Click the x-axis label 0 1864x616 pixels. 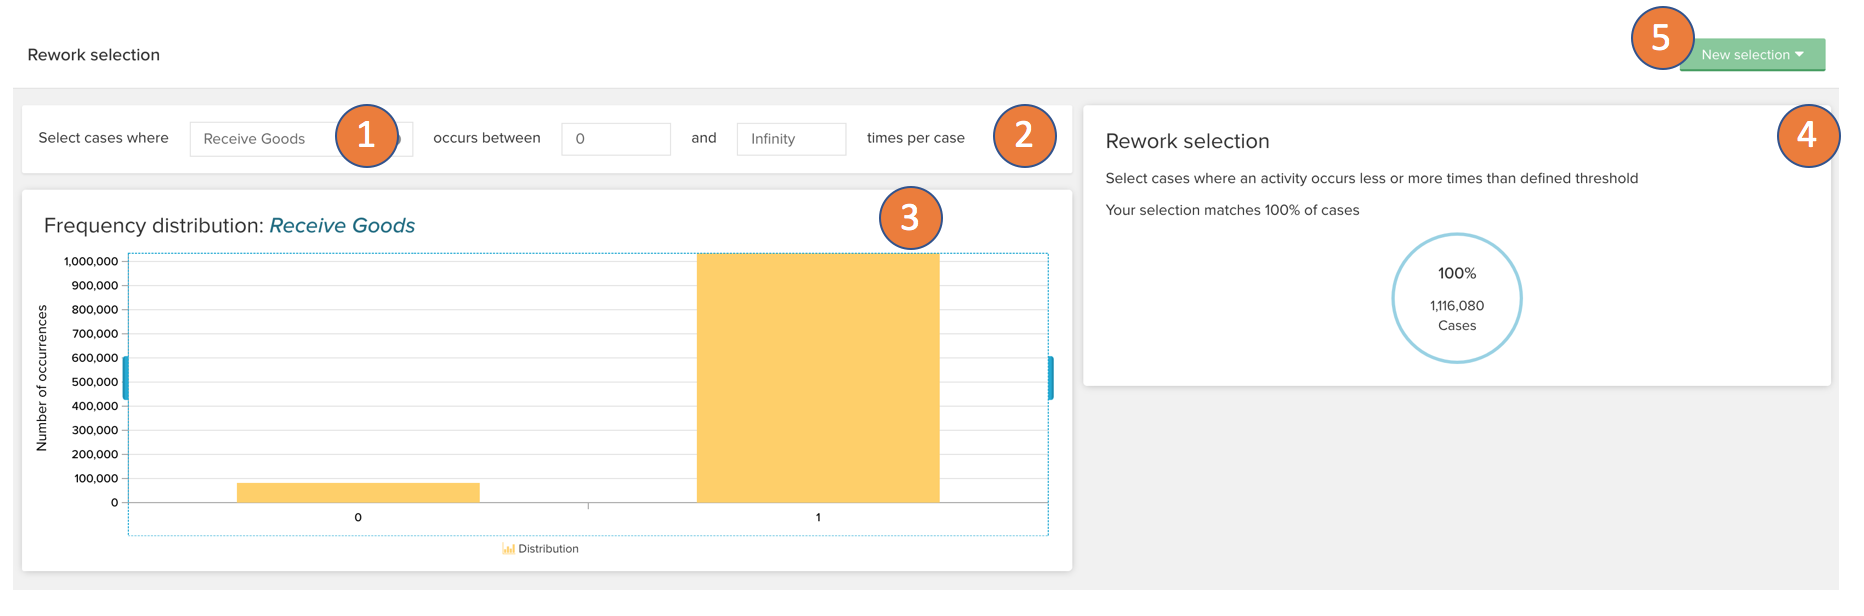[x=358, y=518]
